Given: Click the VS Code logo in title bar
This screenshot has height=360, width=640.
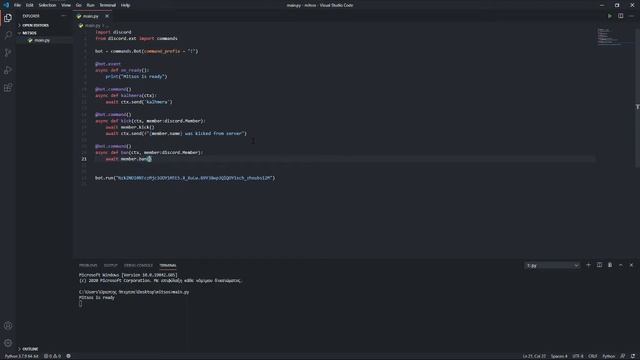Looking at the screenshot, I should [6, 5].
